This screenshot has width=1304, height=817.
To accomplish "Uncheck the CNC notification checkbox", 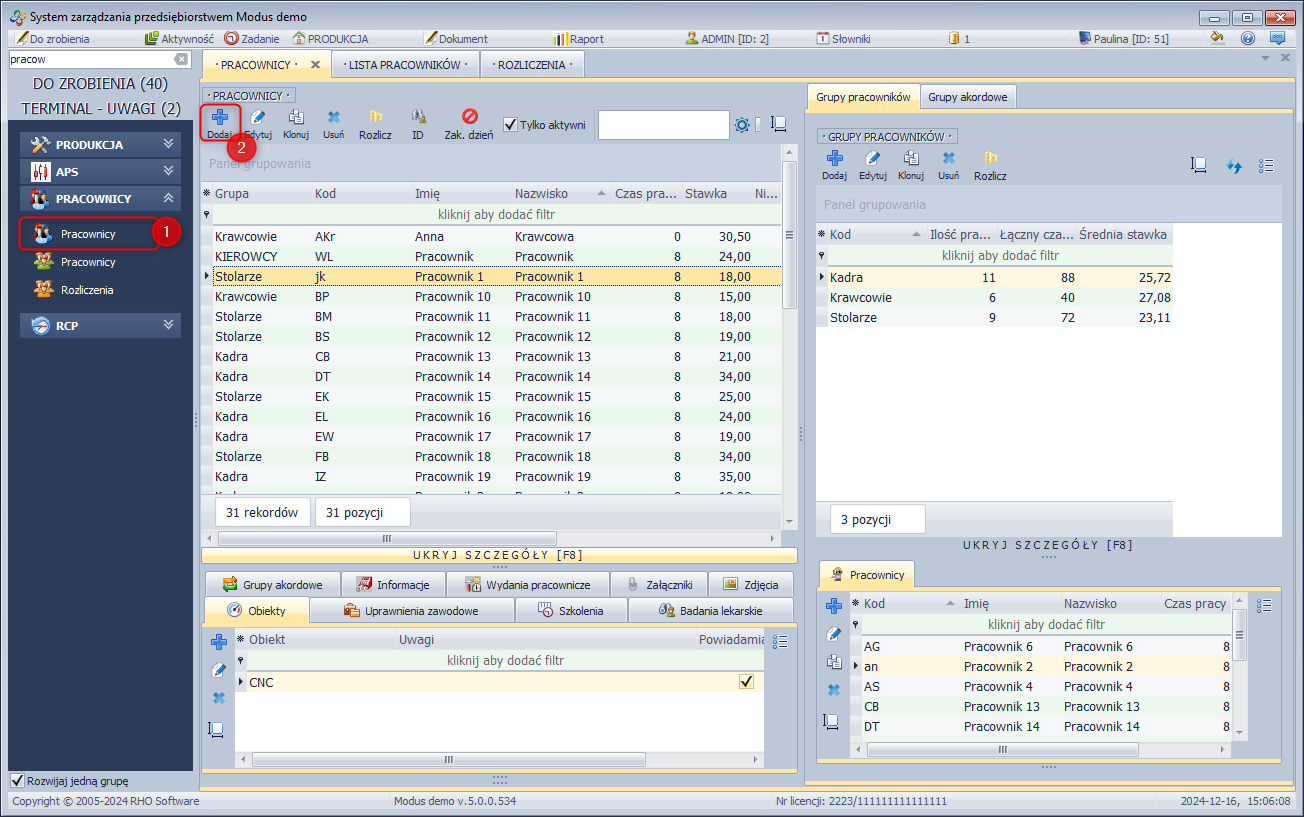I will point(746,682).
